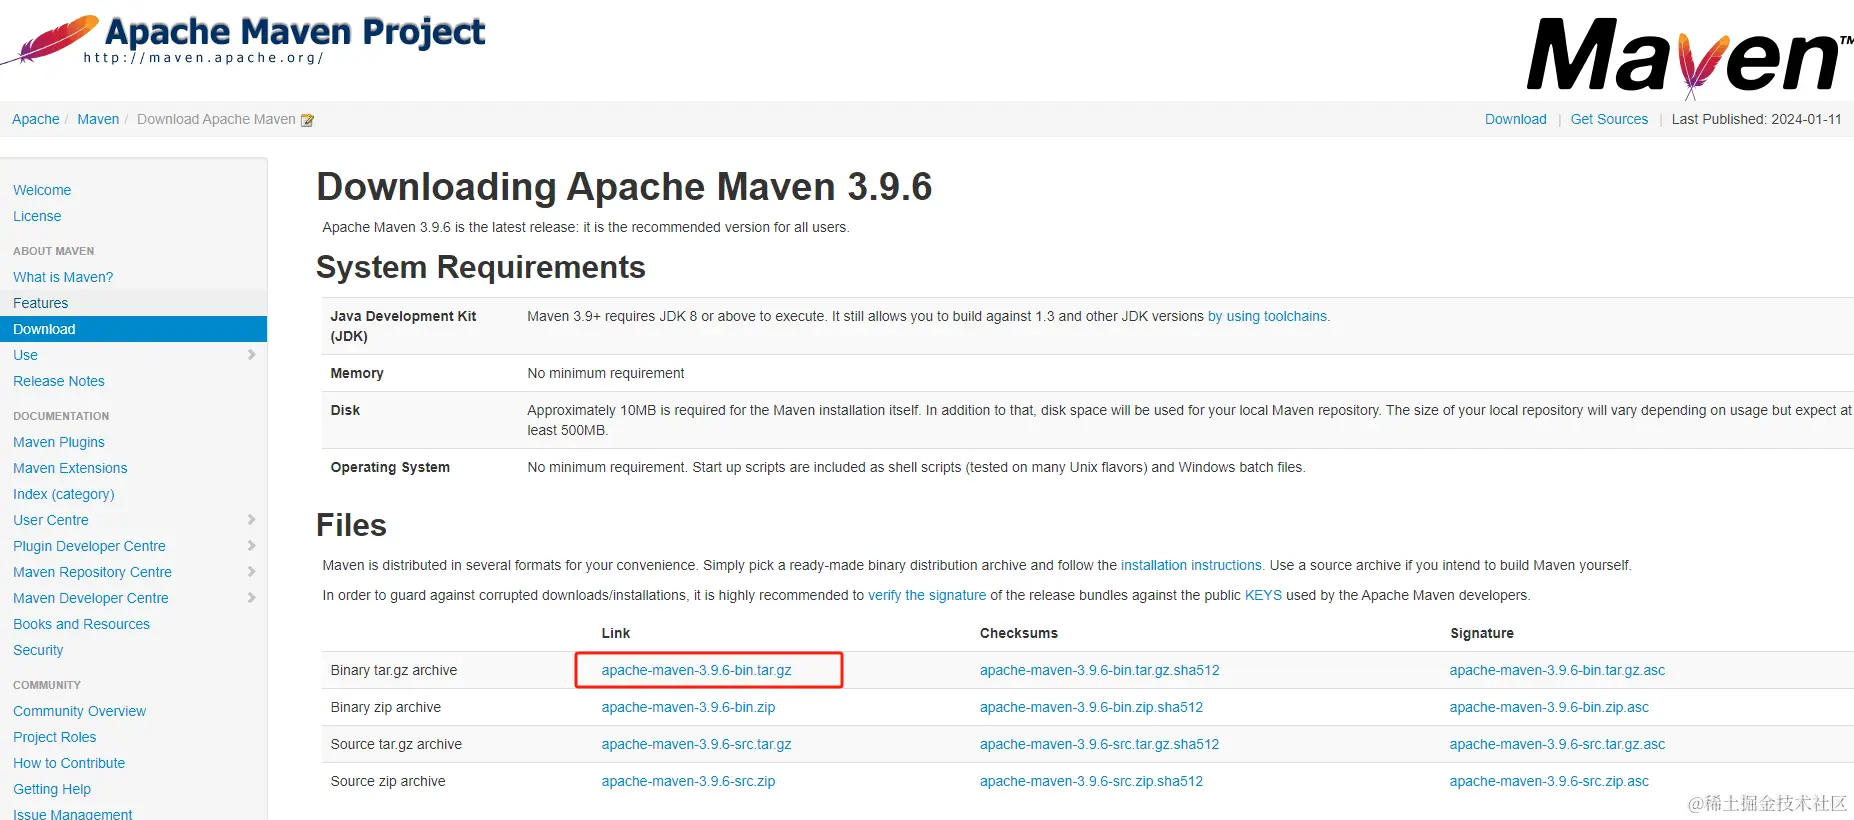Open How to Contribute page
The height and width of the screenshot is (820, 1854).
point(69,763)
